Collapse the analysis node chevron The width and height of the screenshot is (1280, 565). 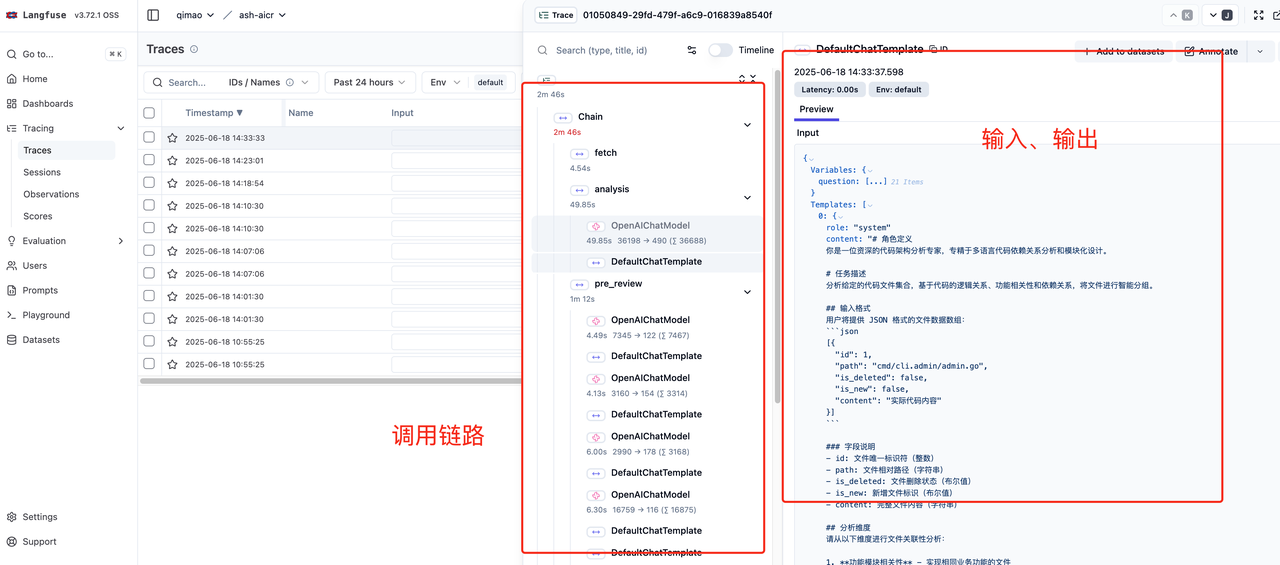pyautogui.click(x=747, y=198)
